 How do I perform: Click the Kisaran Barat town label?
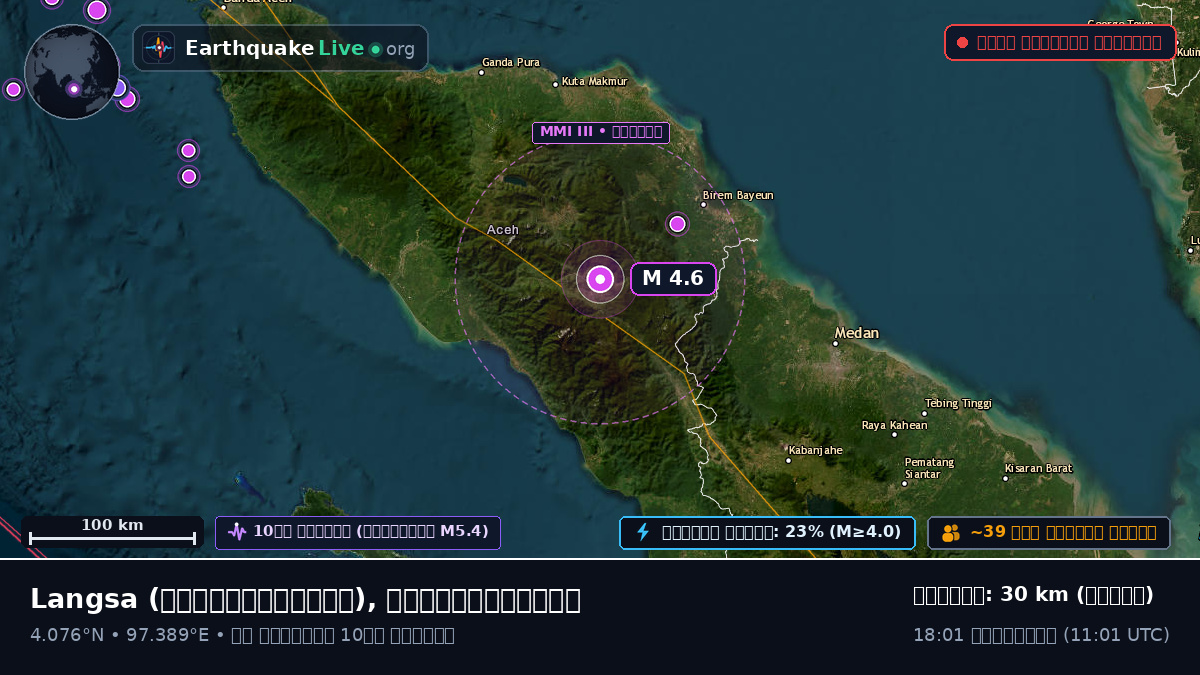[1039, 469]
